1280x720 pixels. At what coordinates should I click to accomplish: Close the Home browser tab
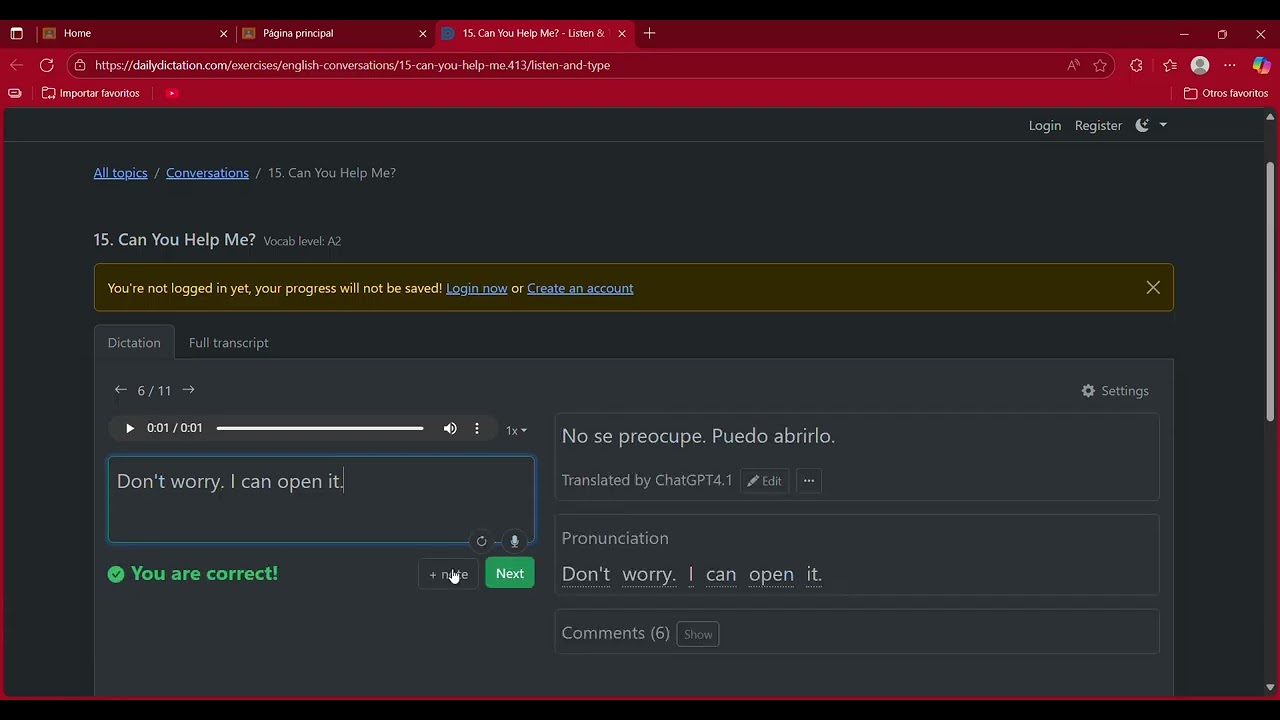(x=224, y=33)
